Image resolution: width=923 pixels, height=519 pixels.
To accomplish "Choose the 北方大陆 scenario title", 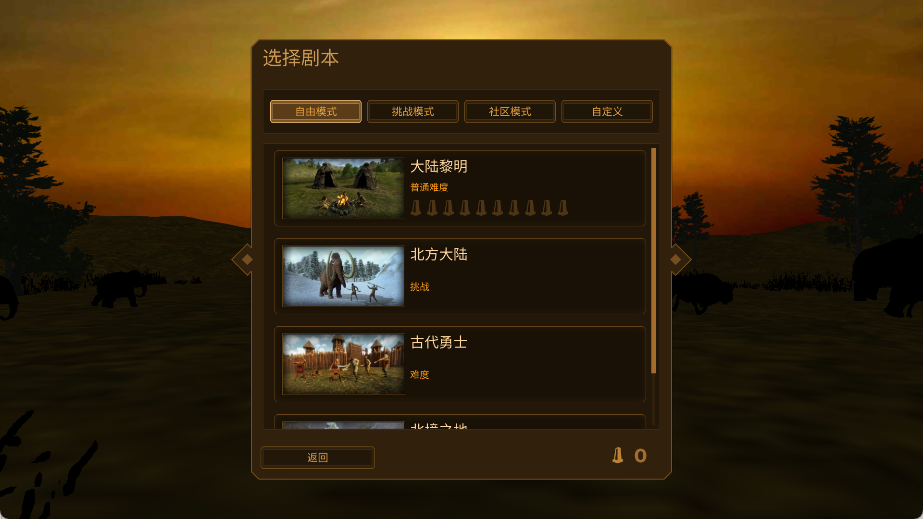I will pos(439,254).
